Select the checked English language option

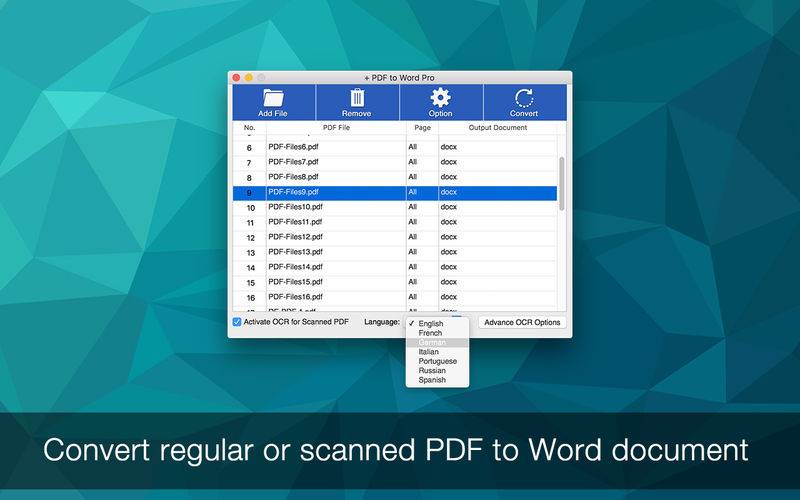tap(431, 324)
